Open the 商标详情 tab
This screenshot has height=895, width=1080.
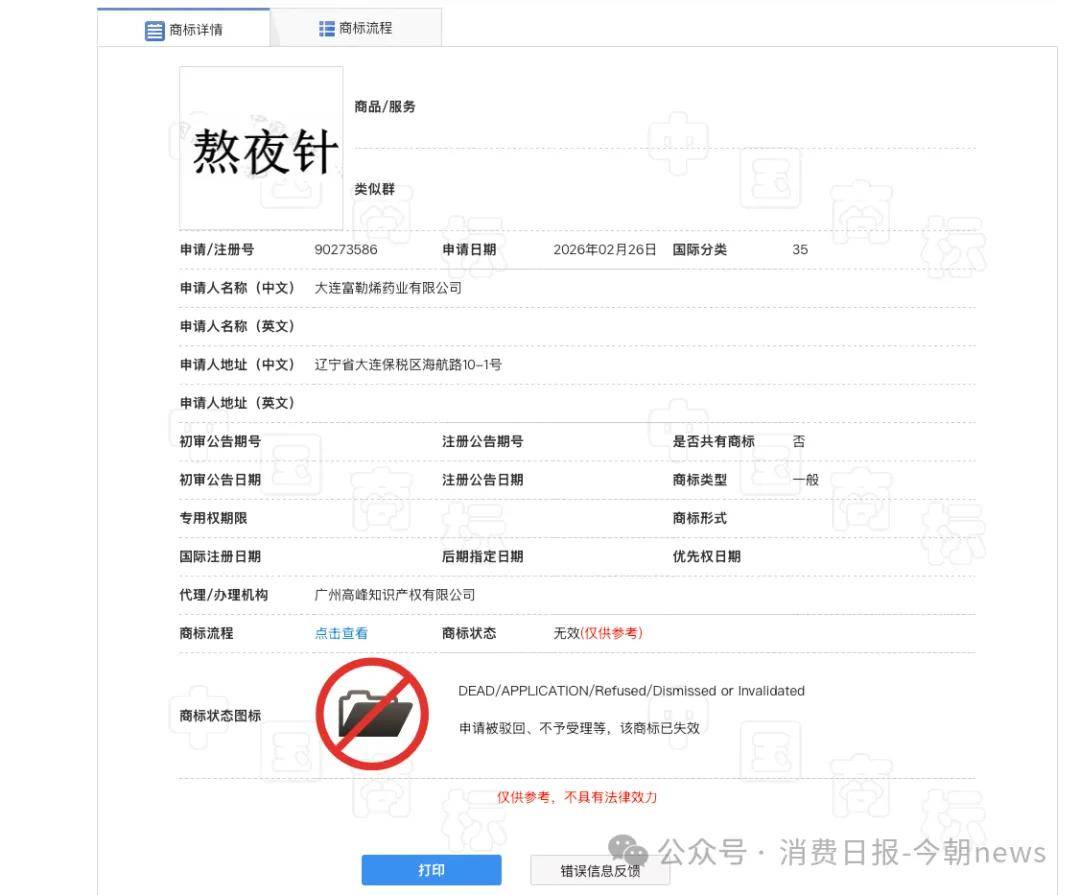coord(184,29)
